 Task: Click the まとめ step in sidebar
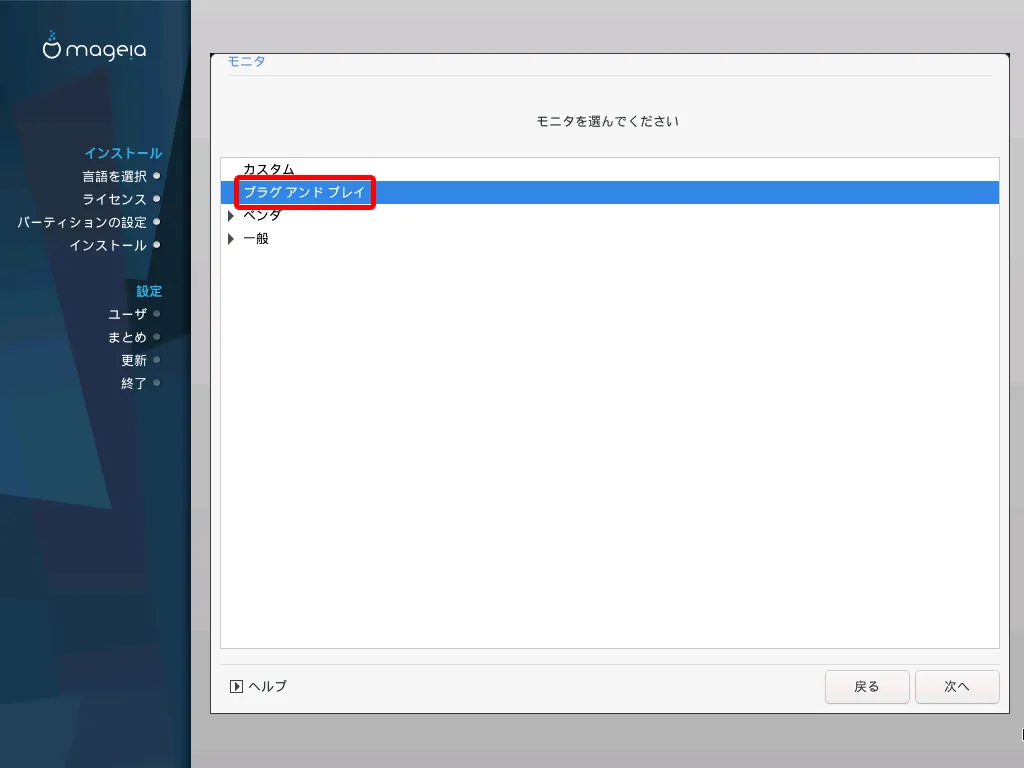[127, 337]
